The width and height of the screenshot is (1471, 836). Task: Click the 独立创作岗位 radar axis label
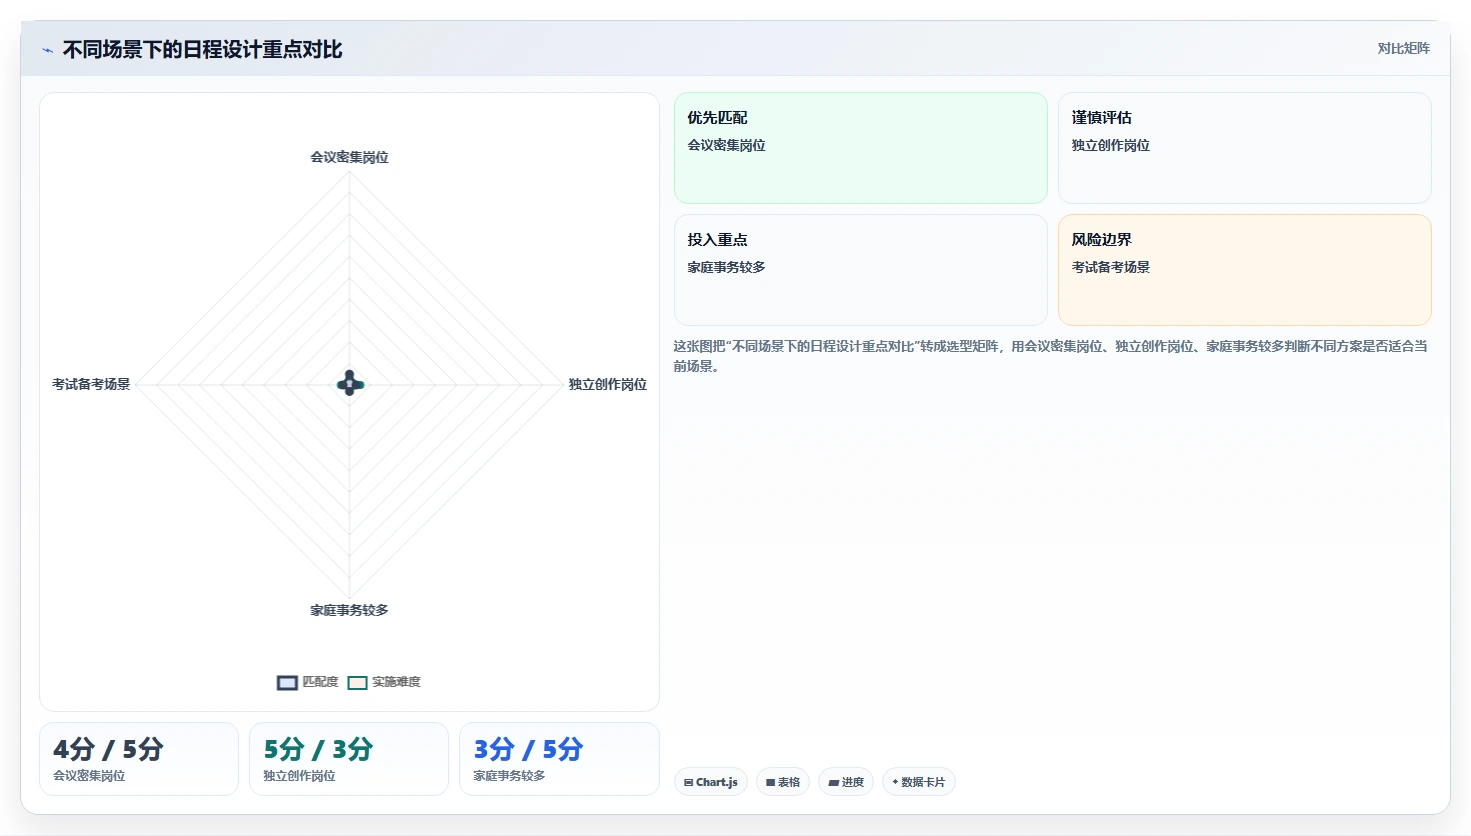(x=608, y=384)
